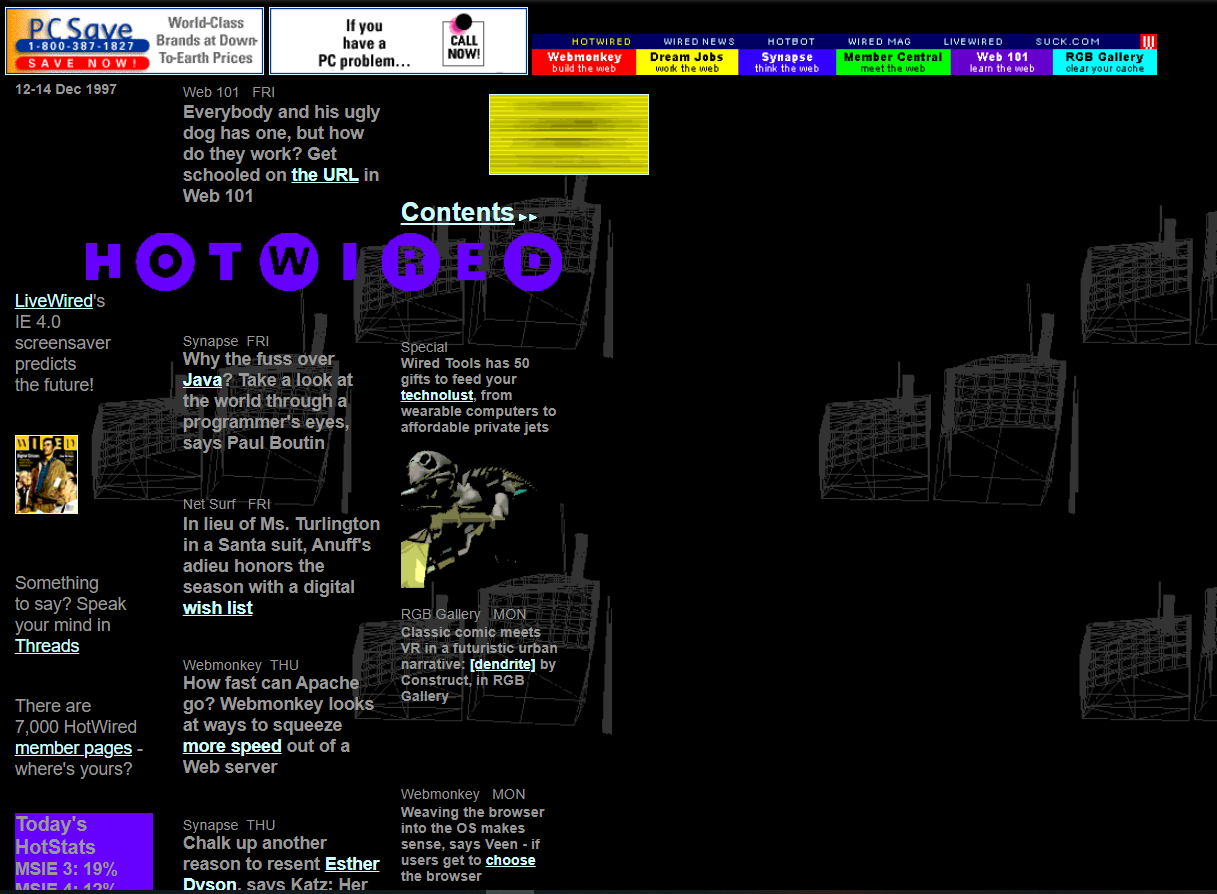This screenshot has width=1217, height=894.
Task: Click the Call Now PC problem ad
Action: coord(398,41)
